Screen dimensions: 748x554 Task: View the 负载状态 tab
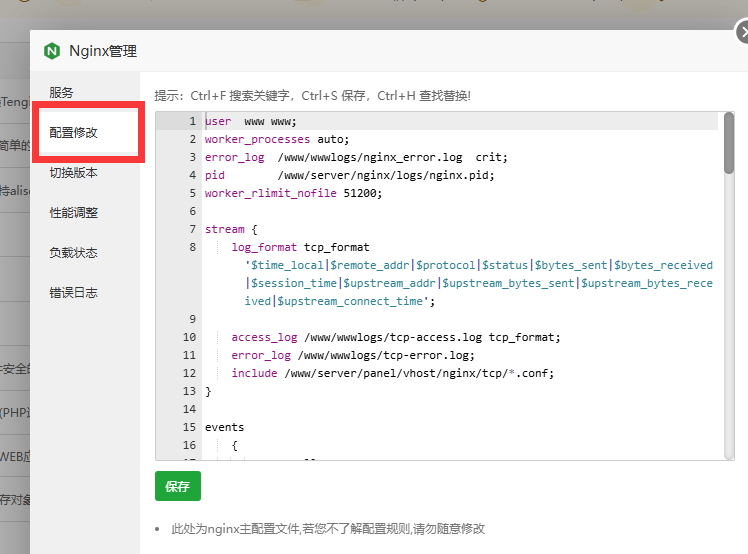pyautogui.click(x=73, y=252)
